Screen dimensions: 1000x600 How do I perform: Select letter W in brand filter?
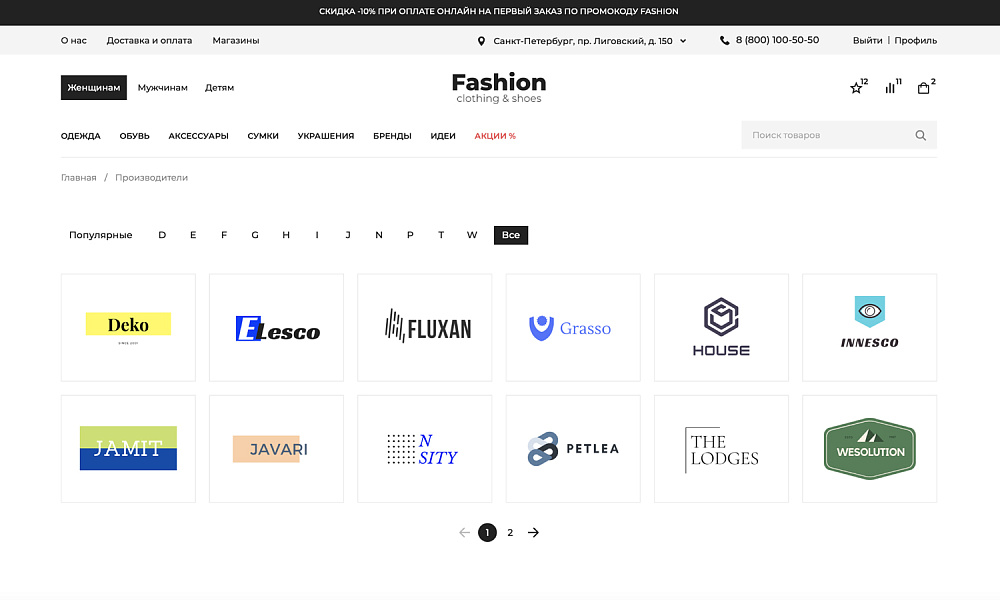pos(471,234)
